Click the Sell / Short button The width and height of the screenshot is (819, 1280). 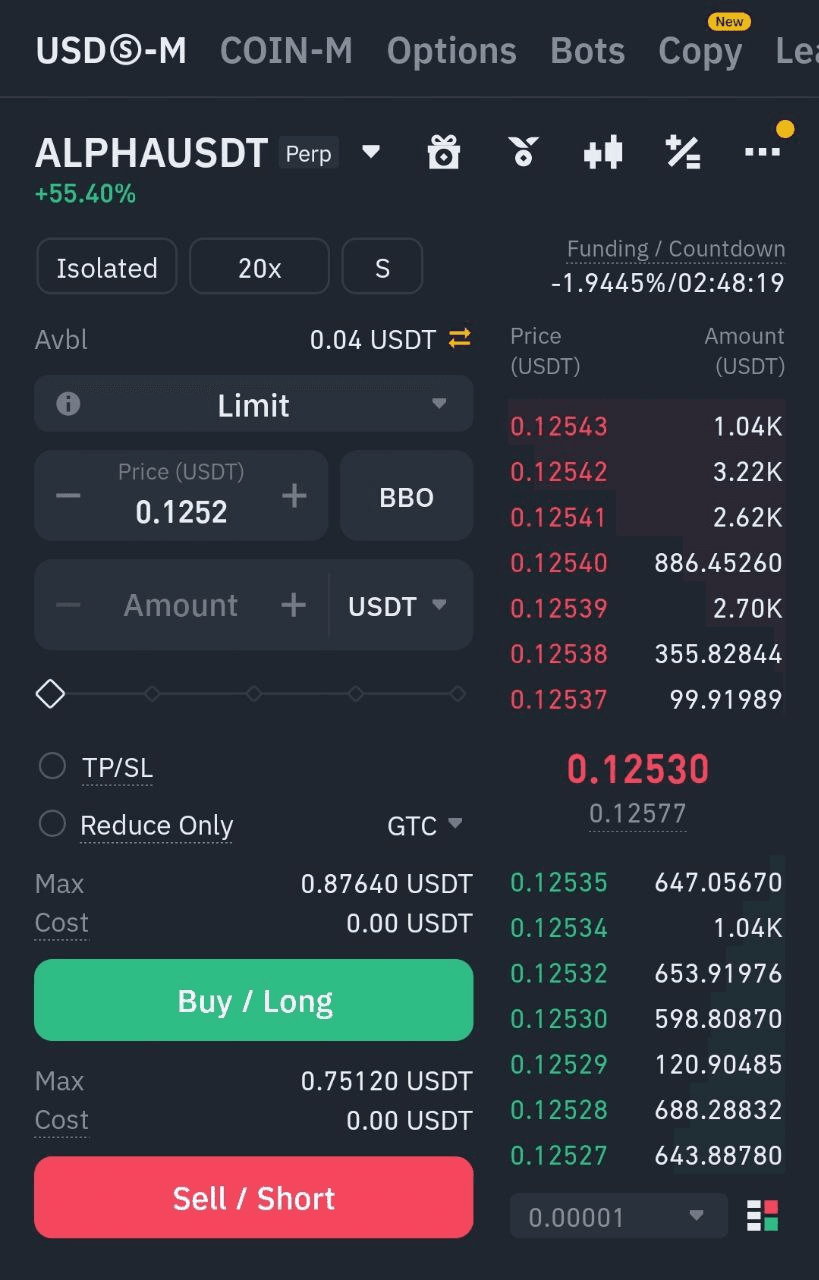(x=254, y=1198)
